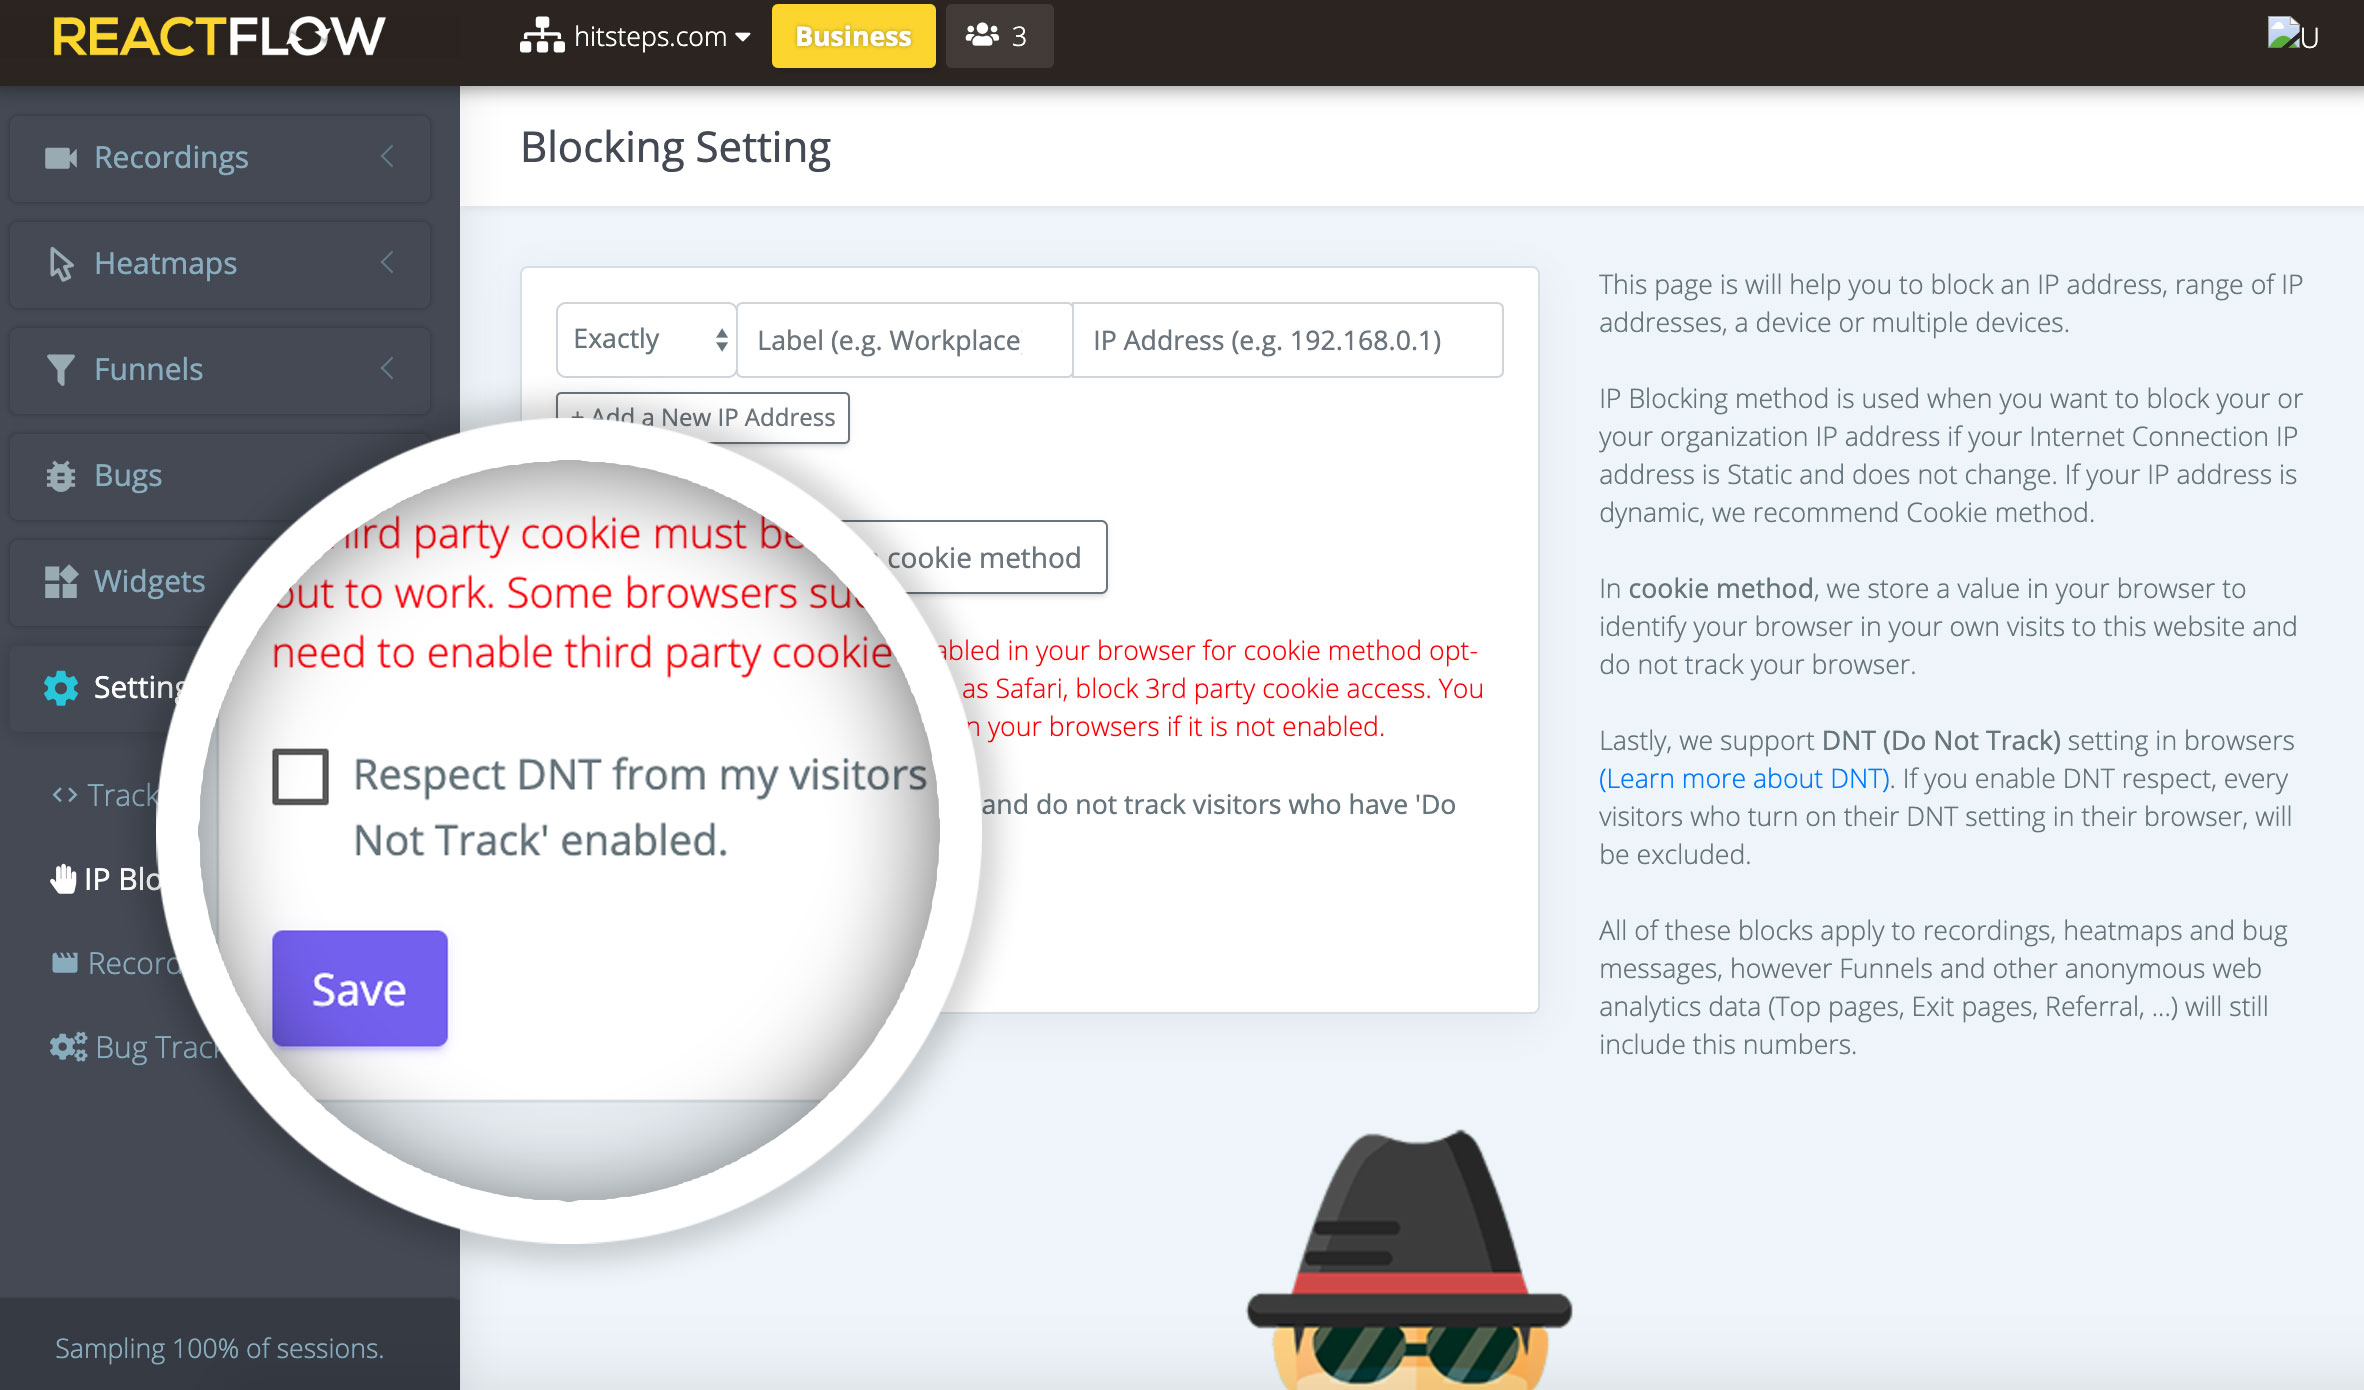Open the Learn more about DNT link

click(x=1744, y=778)
